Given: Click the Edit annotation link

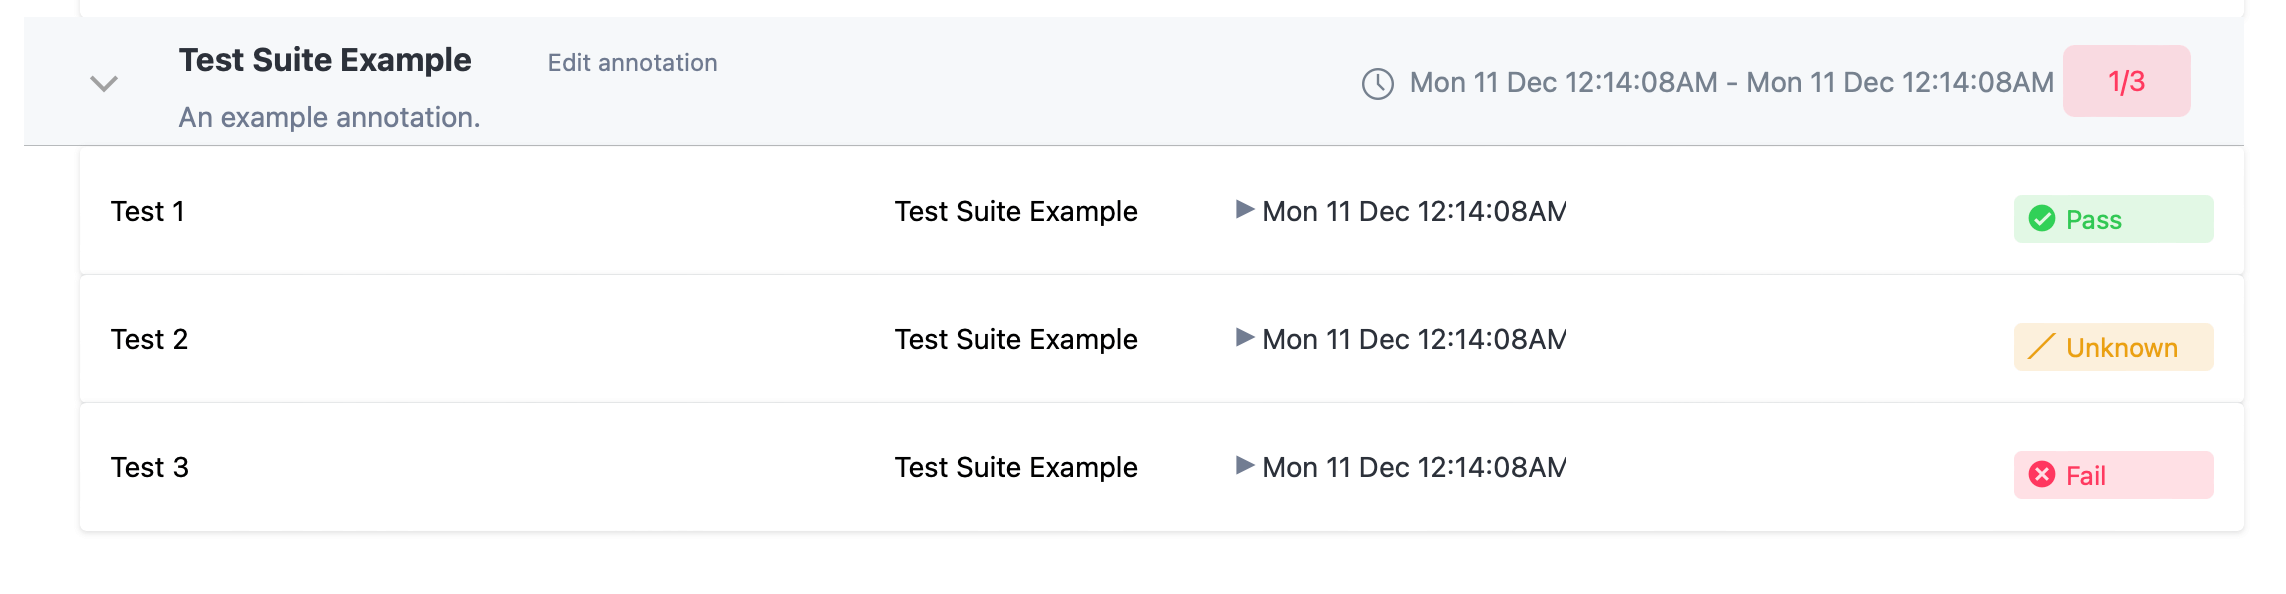Looking at the screenshot, I should 632,63.
